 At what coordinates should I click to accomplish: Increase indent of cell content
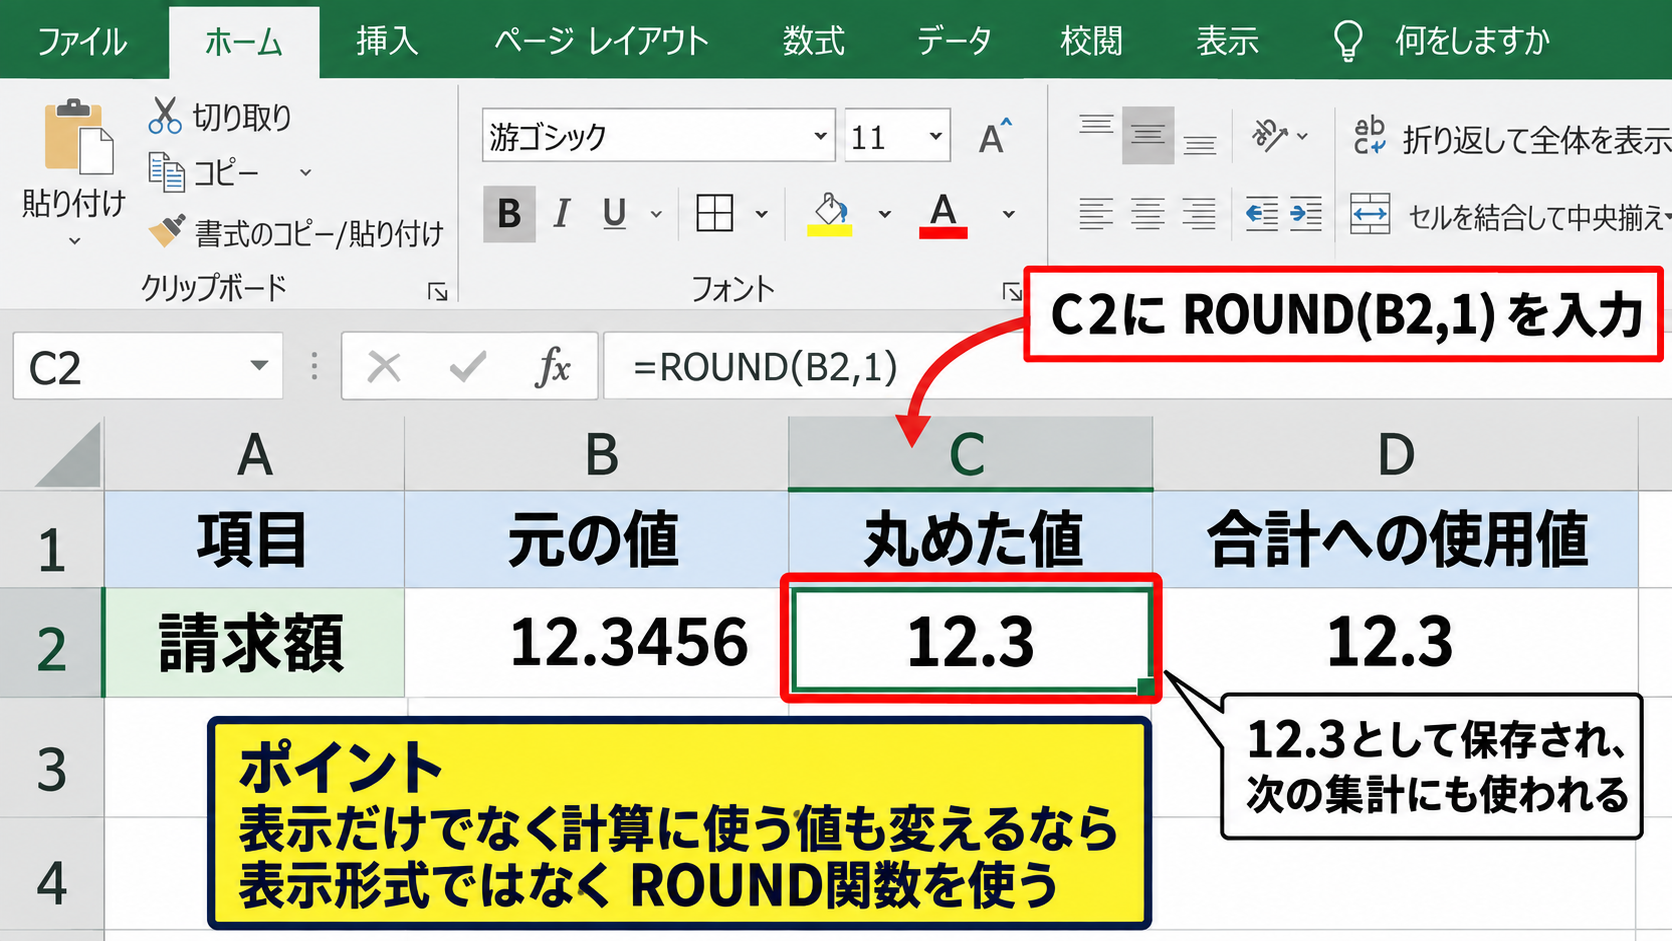point(1306,213)
